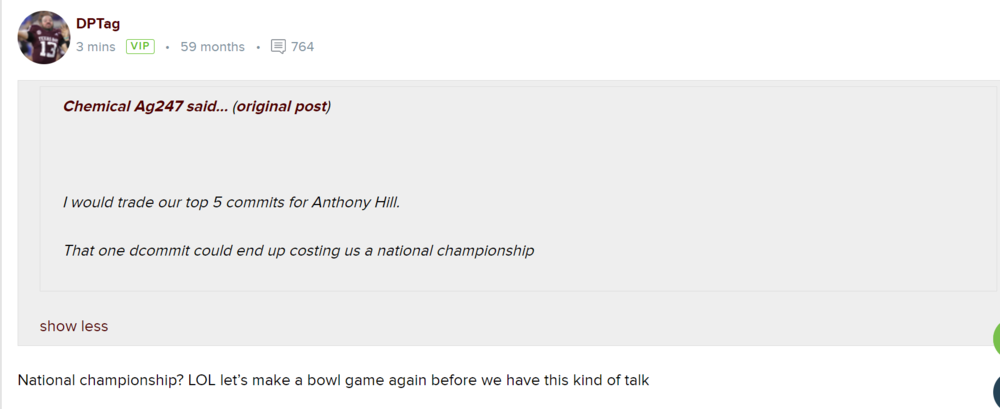
Task: Click the word "said..." in the quote header
Action: (x=207, y=106)
